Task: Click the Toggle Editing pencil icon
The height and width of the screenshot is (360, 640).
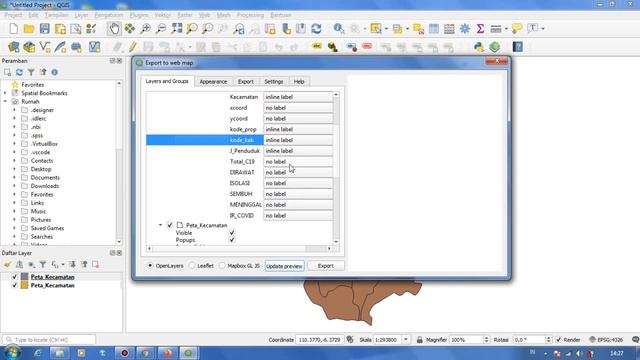Action: [x=133, y=47]
